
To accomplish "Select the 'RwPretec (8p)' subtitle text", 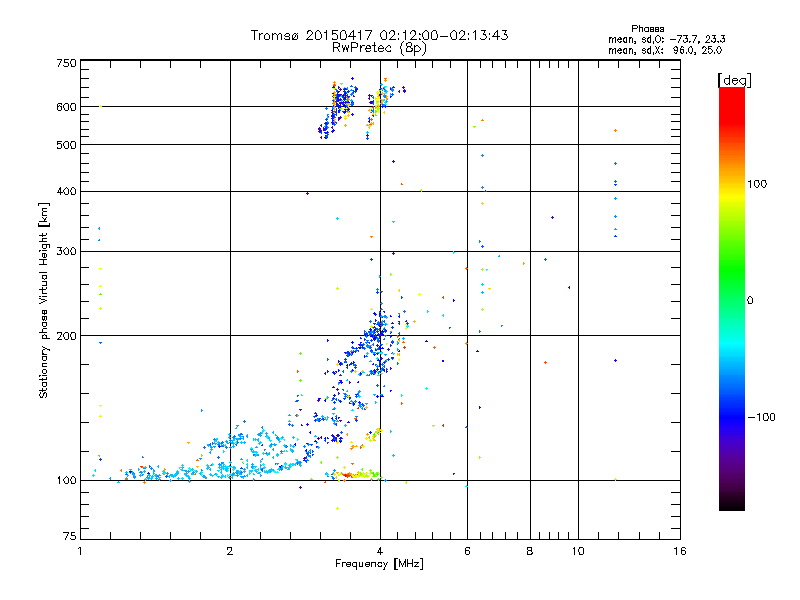I will click(x=379, y=48).
